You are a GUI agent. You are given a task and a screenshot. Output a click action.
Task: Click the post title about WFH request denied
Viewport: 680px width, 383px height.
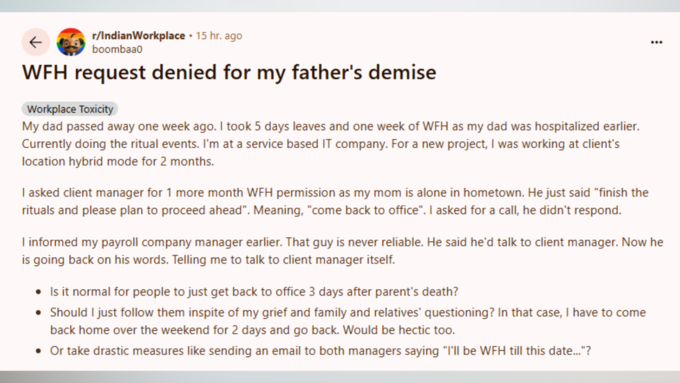tap(229, 72)
